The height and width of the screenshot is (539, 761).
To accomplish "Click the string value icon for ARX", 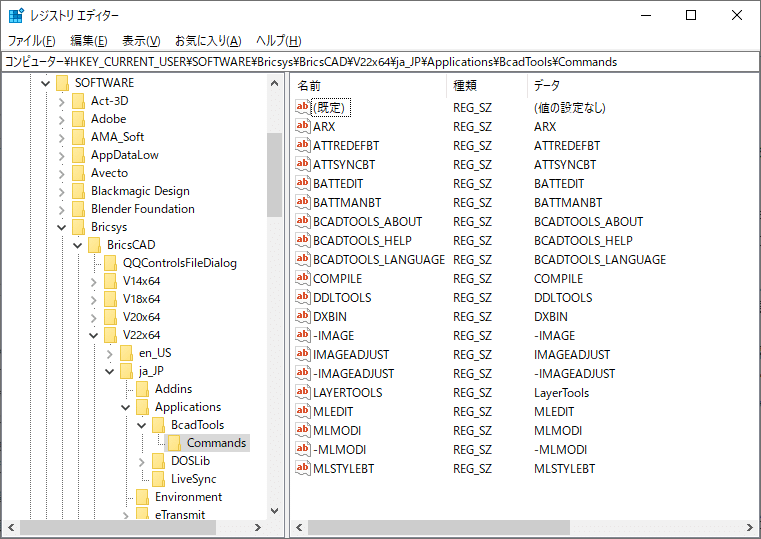I will tap(302, 126).
